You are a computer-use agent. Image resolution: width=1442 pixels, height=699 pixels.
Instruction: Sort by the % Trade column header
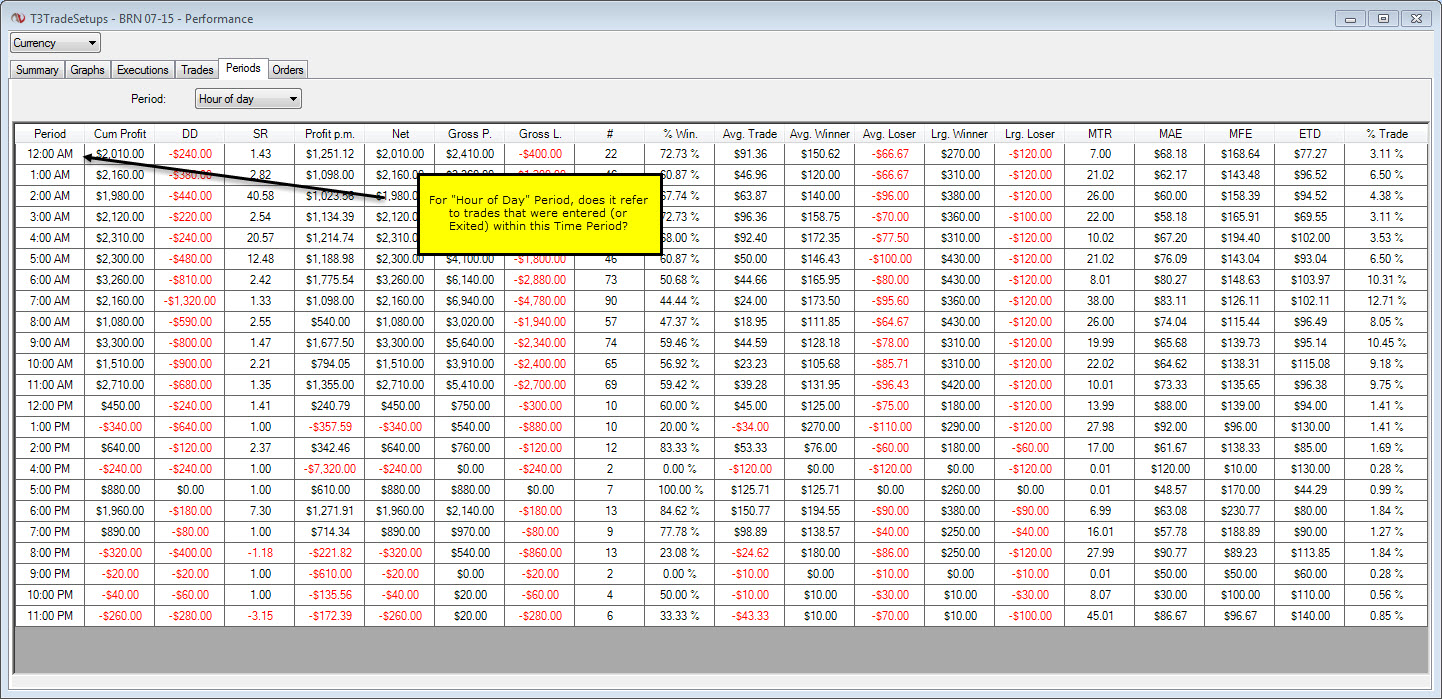(x=1387, y=133)
